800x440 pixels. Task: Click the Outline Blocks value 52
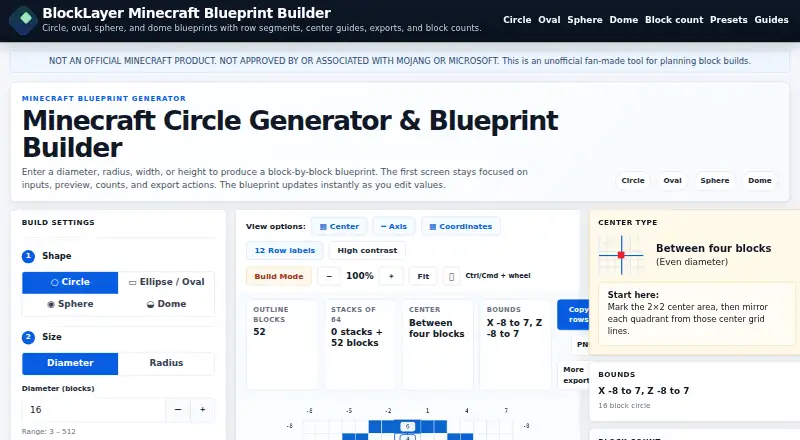pyautogui.click(x=259, y=332)
